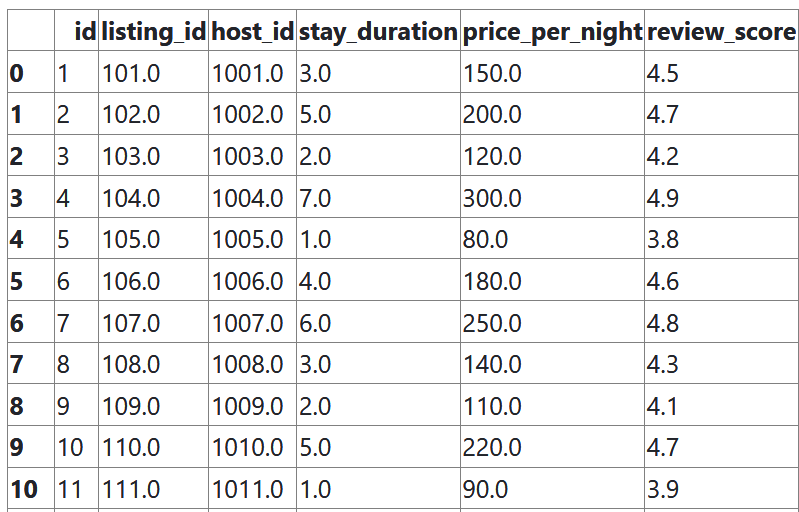Screen dimensions: 799x512
Task: Click the listing_id column header
Action: 153,32
